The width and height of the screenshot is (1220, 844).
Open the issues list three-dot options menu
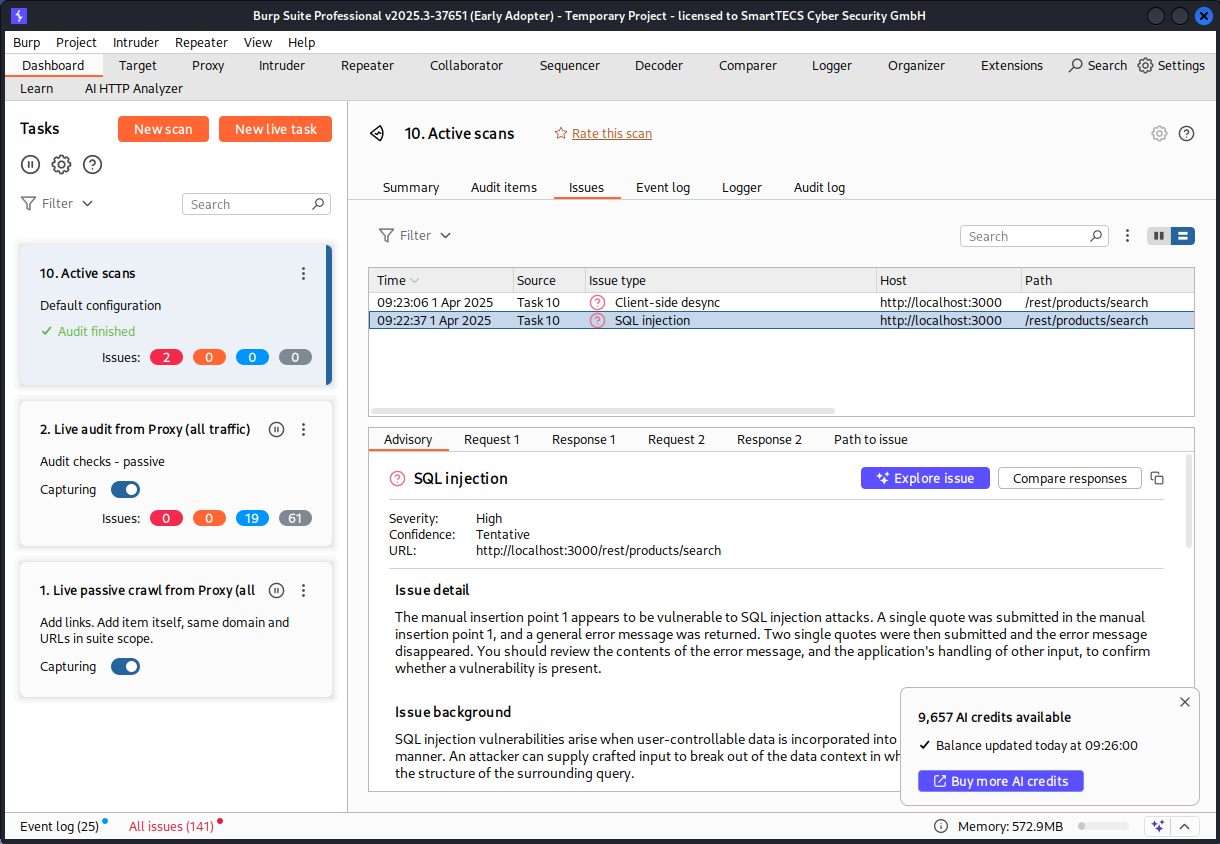point(1127,235)
